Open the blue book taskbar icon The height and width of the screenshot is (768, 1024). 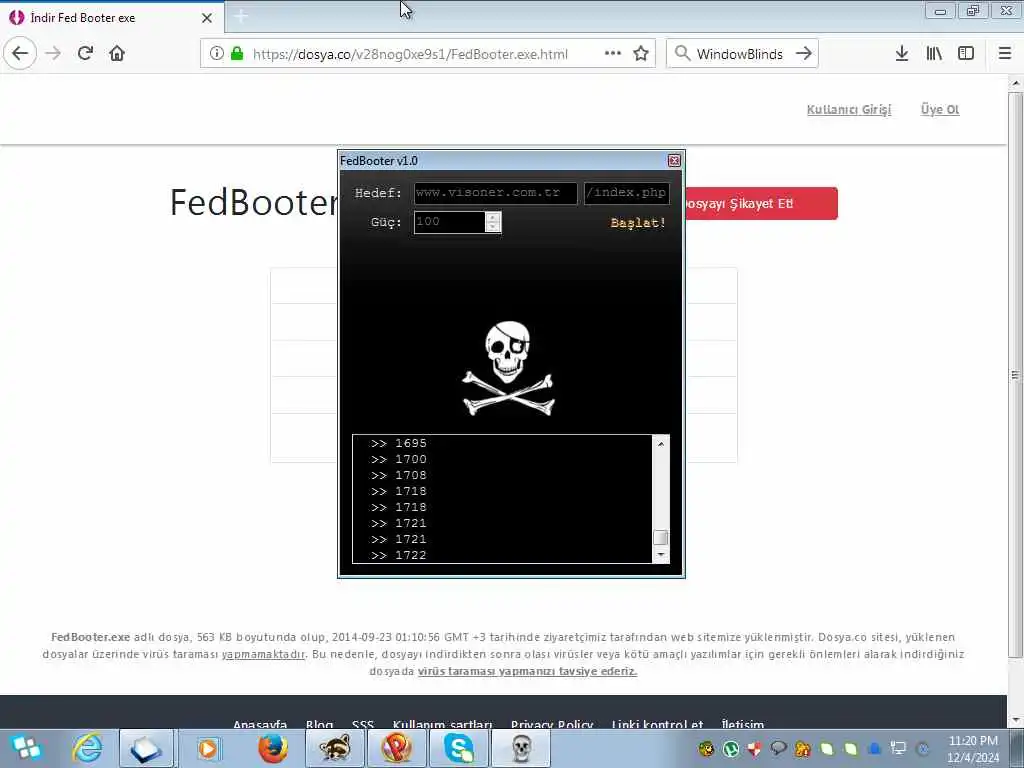[x=146, y=748]
